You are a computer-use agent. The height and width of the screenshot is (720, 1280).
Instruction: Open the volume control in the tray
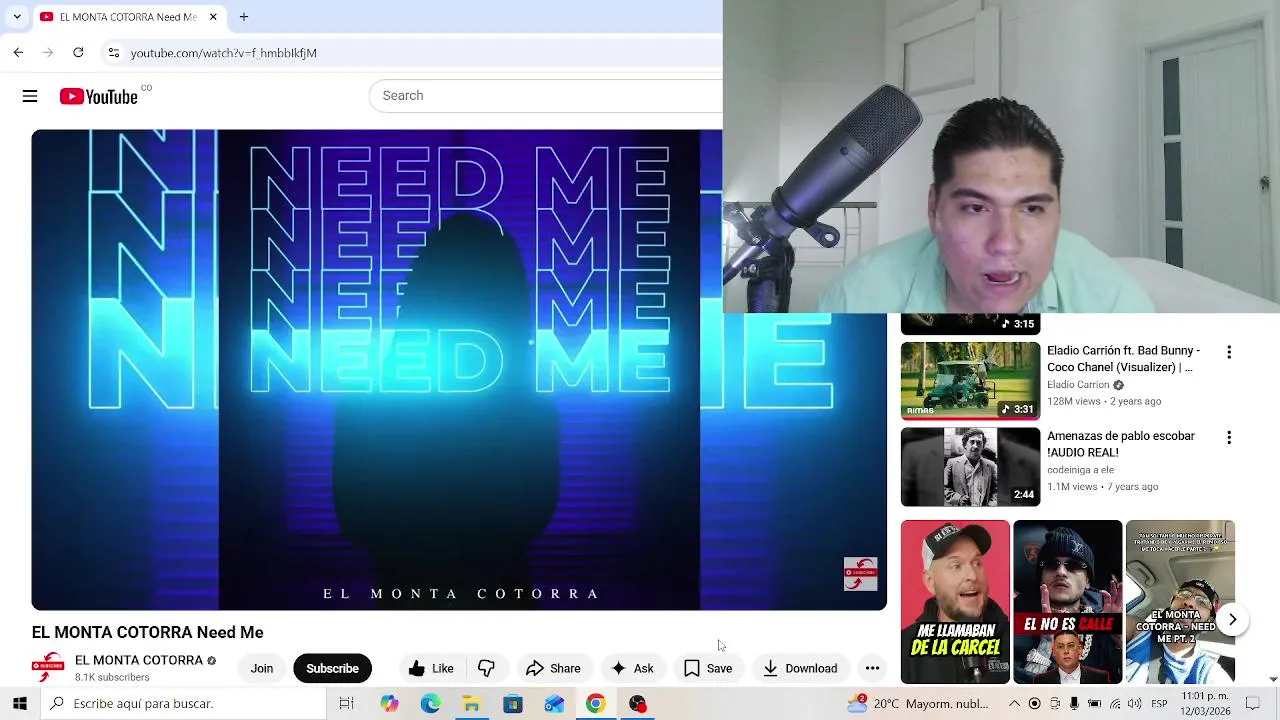pos(1135,704)
